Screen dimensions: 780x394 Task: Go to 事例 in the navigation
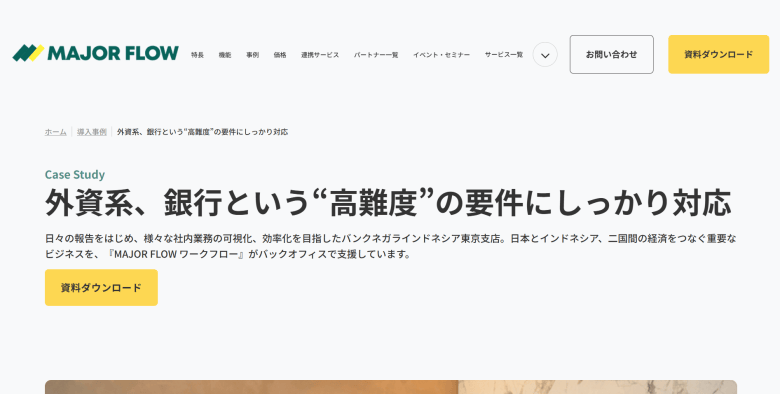click(252, 55)
